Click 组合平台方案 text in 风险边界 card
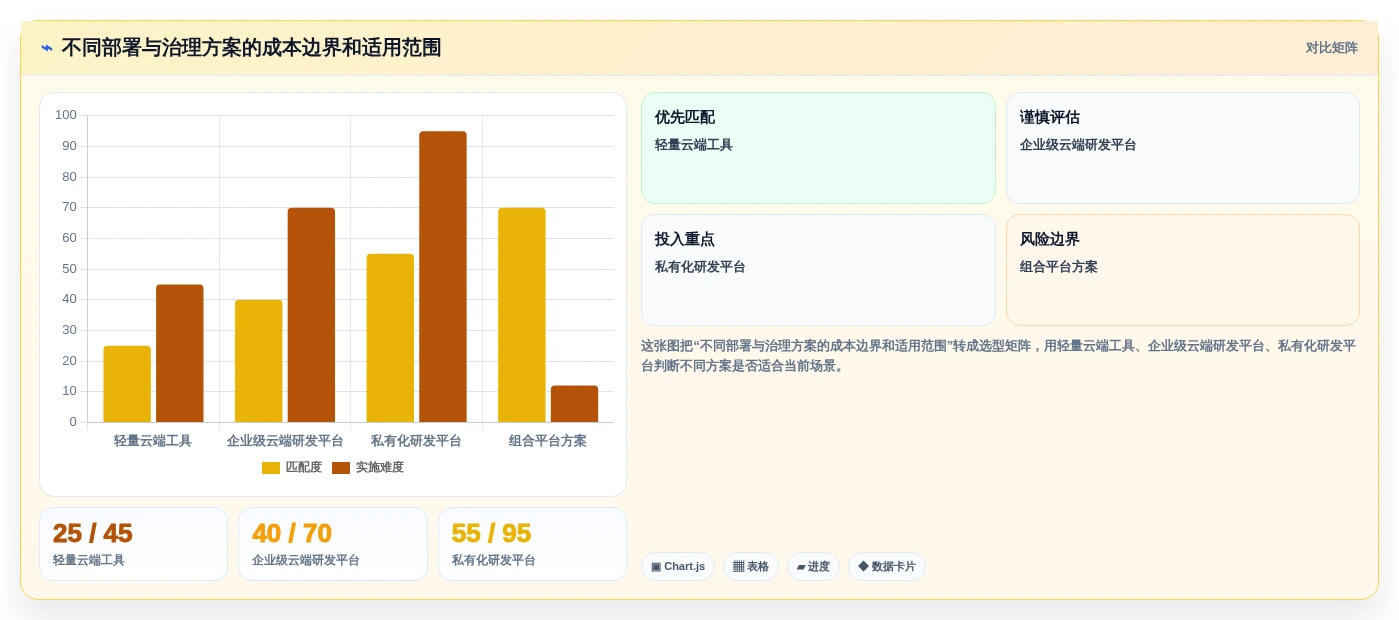This screenshot has height=620, width=1399. pyautogui.click(x=1059, y=267)
